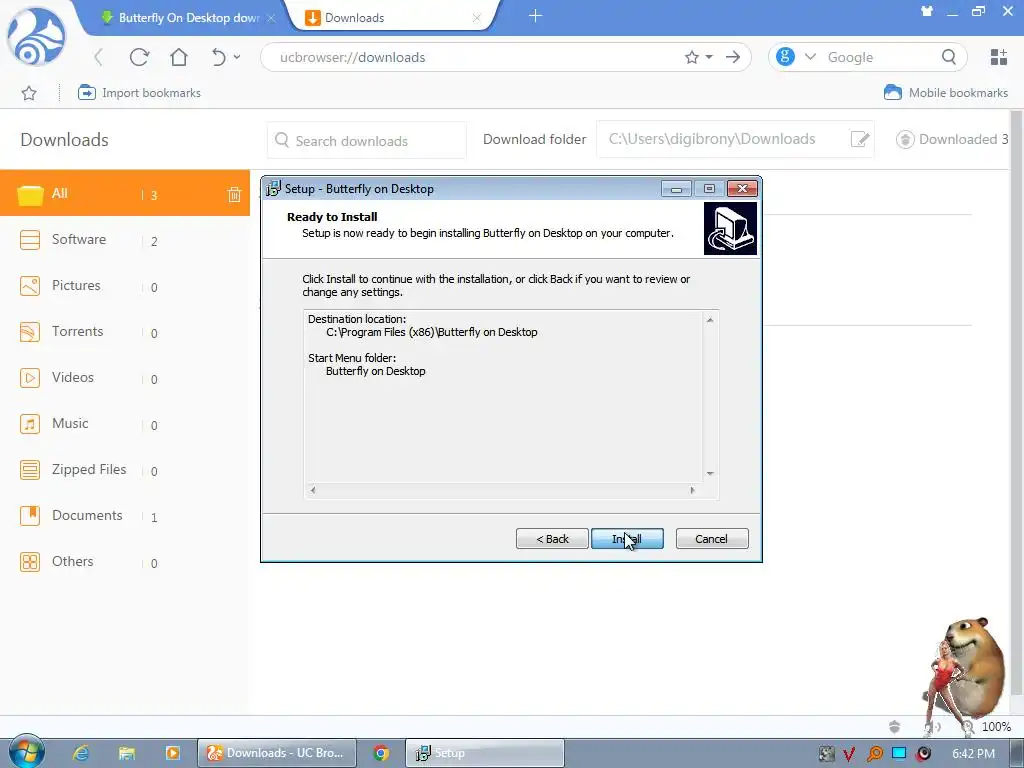Click the Back button in Setup
1024x768 pixels.
[x=552, y=539]
